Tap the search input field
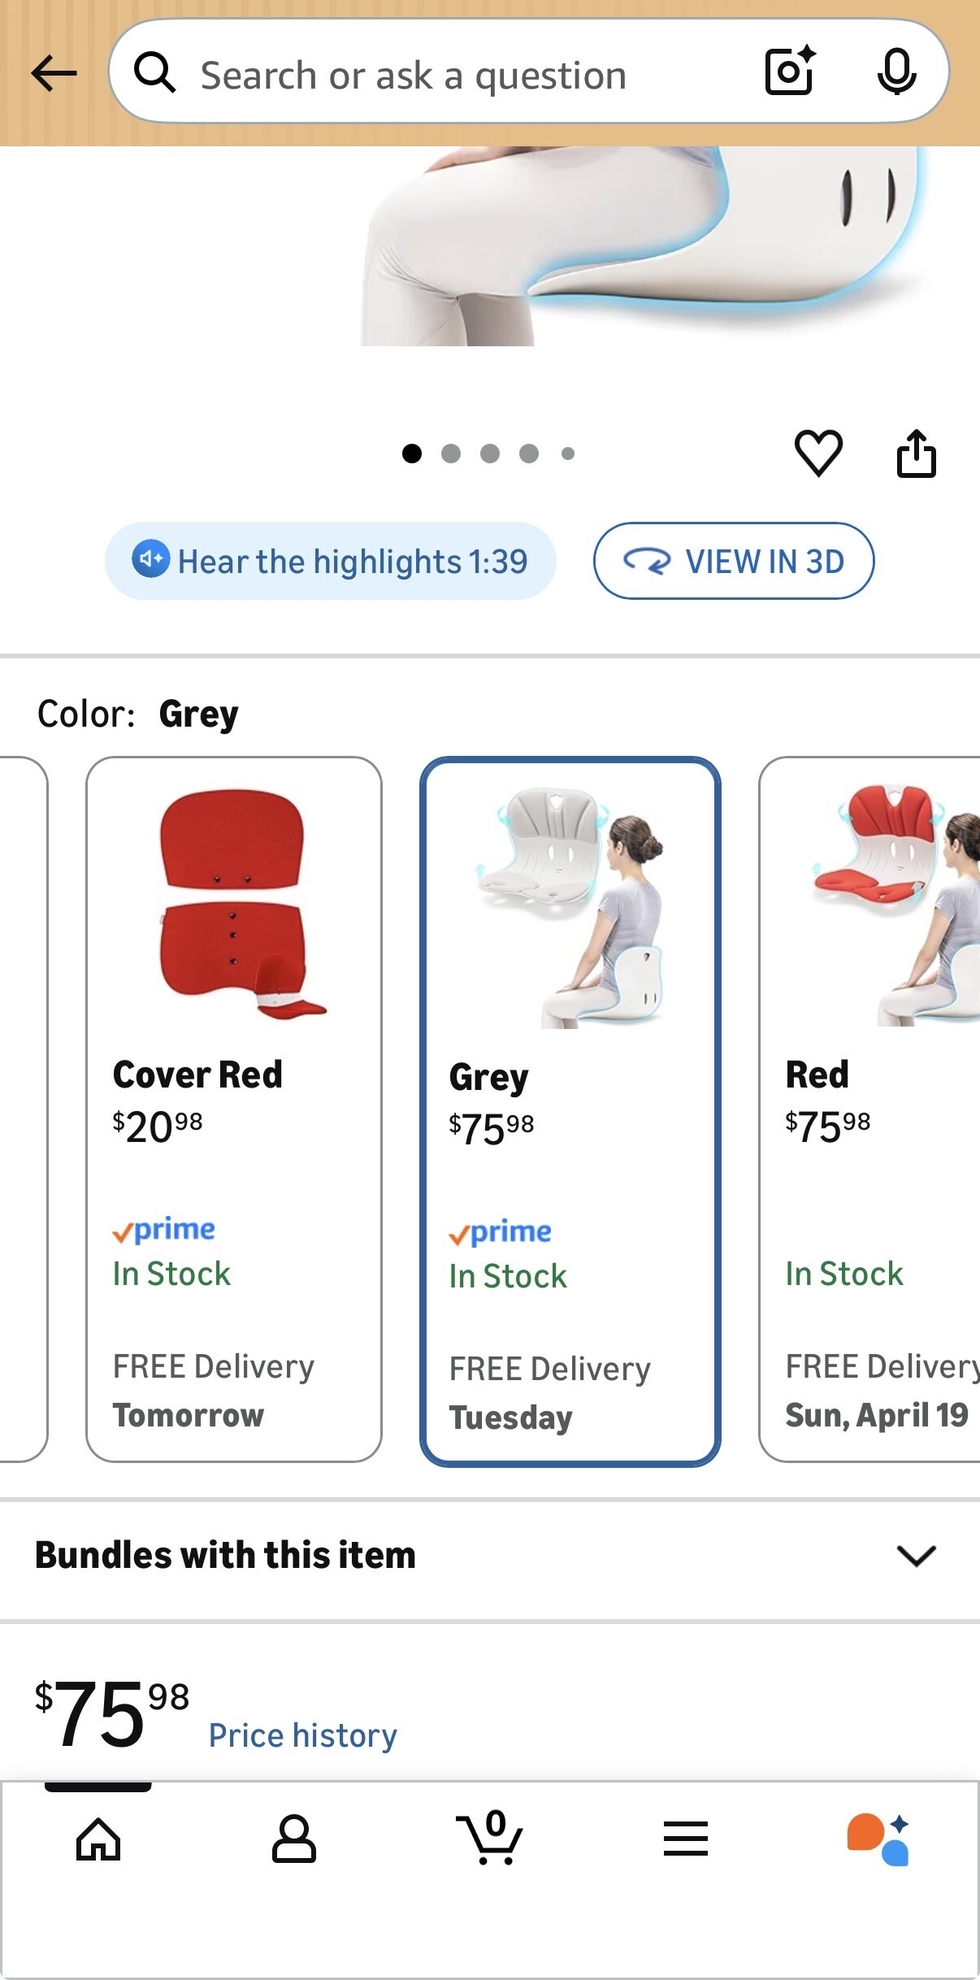The image size is (980, 1980). [x=450, y=74]
